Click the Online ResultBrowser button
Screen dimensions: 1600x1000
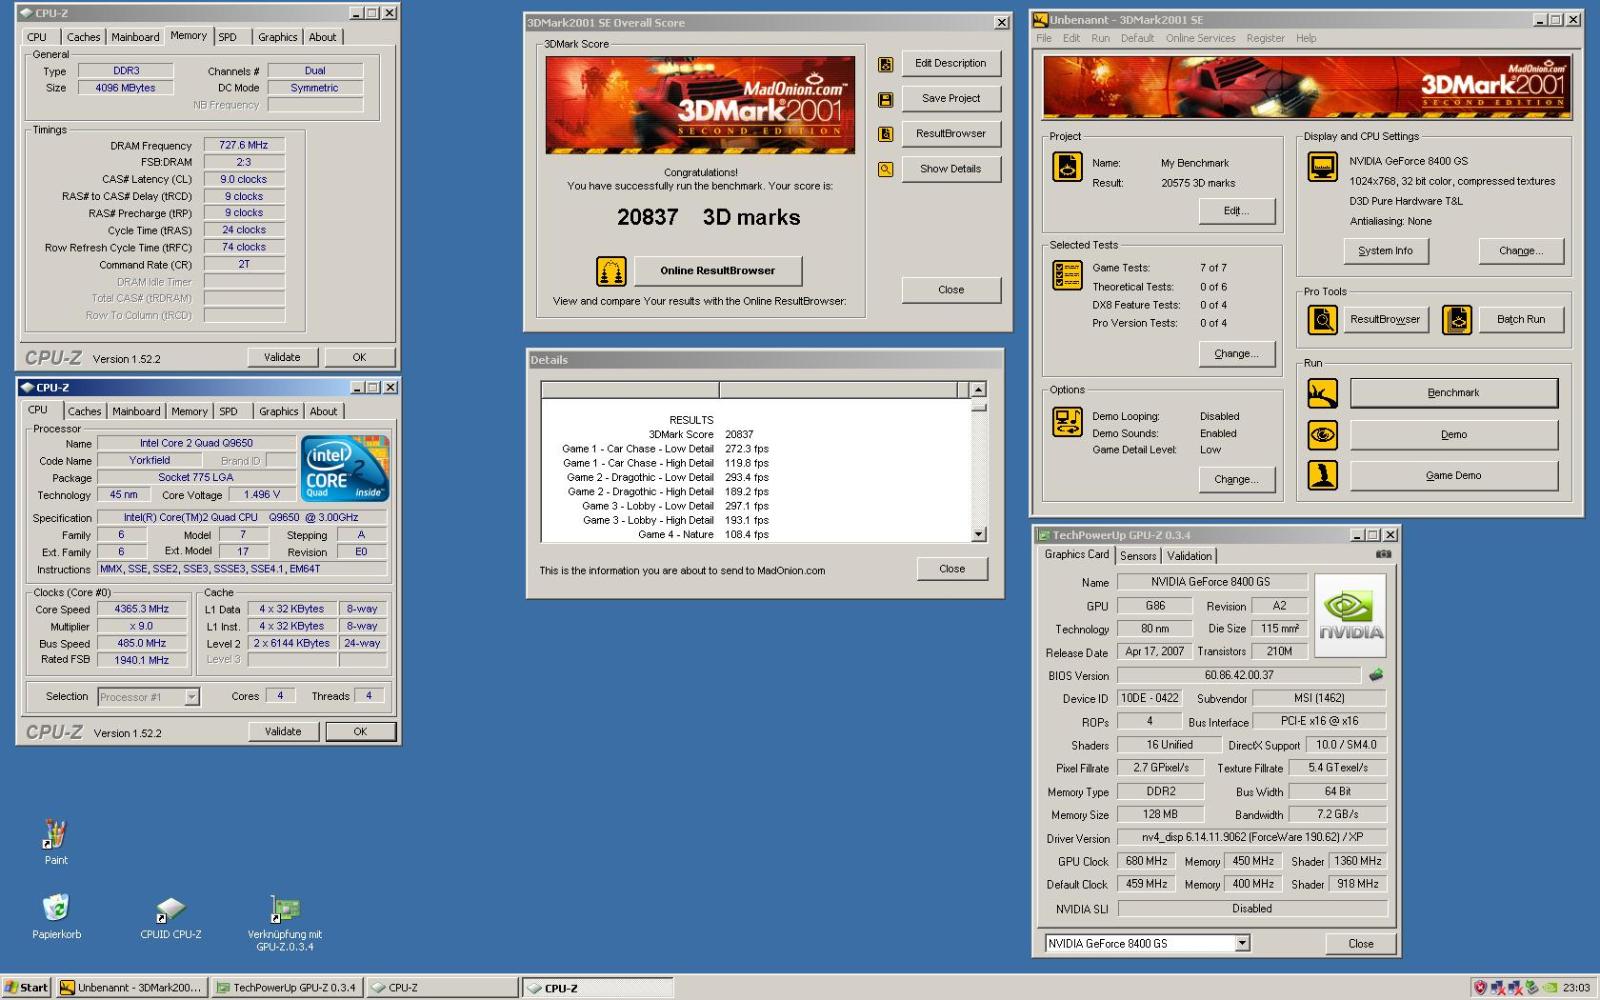point(717,270)
